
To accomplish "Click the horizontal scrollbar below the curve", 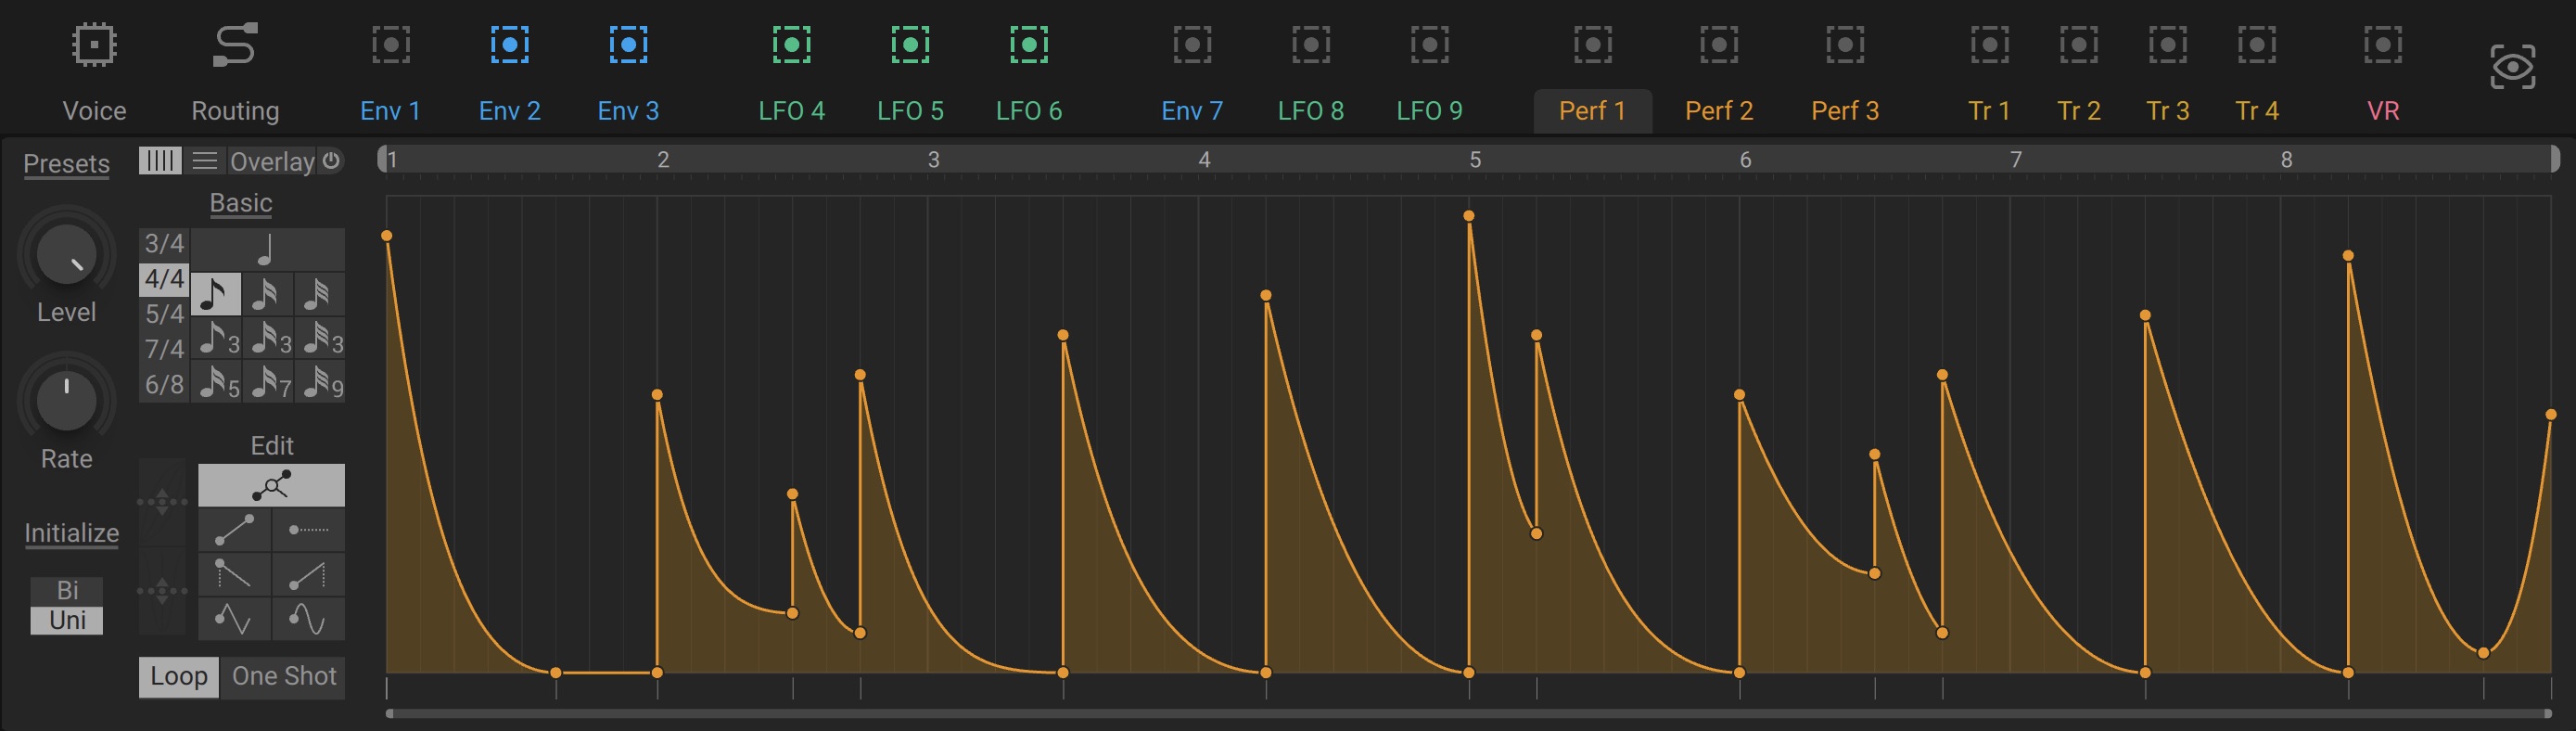I will 1468,713.
